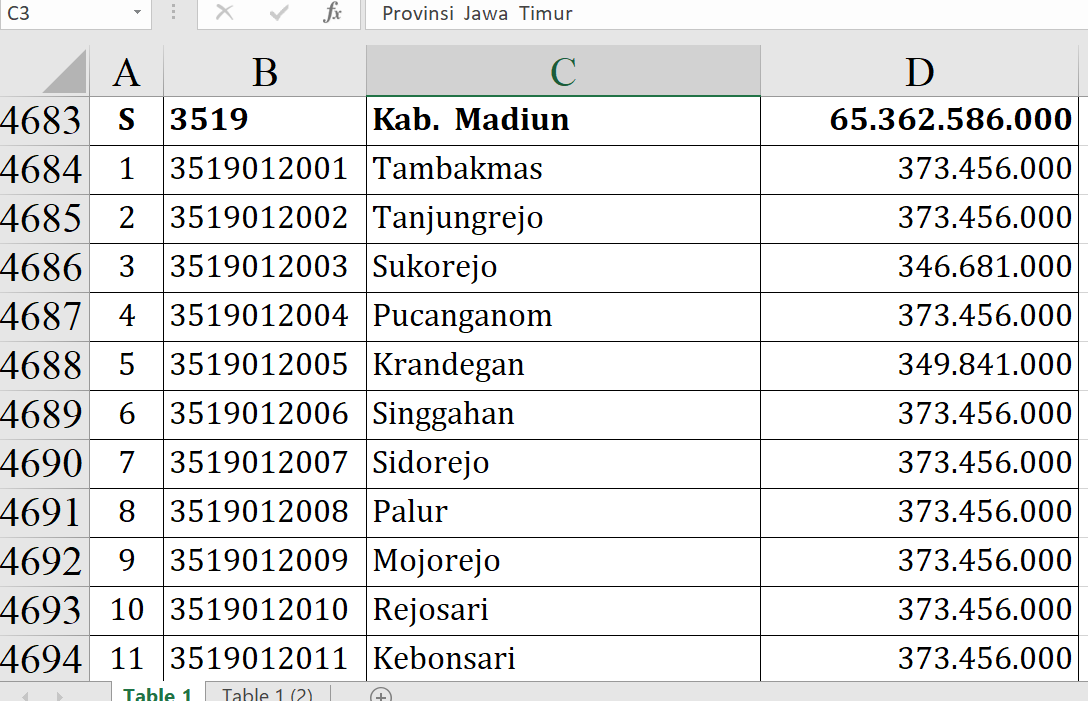1088x701 pixels.
Task: Select row header 4690
Action: click(43, 464)
